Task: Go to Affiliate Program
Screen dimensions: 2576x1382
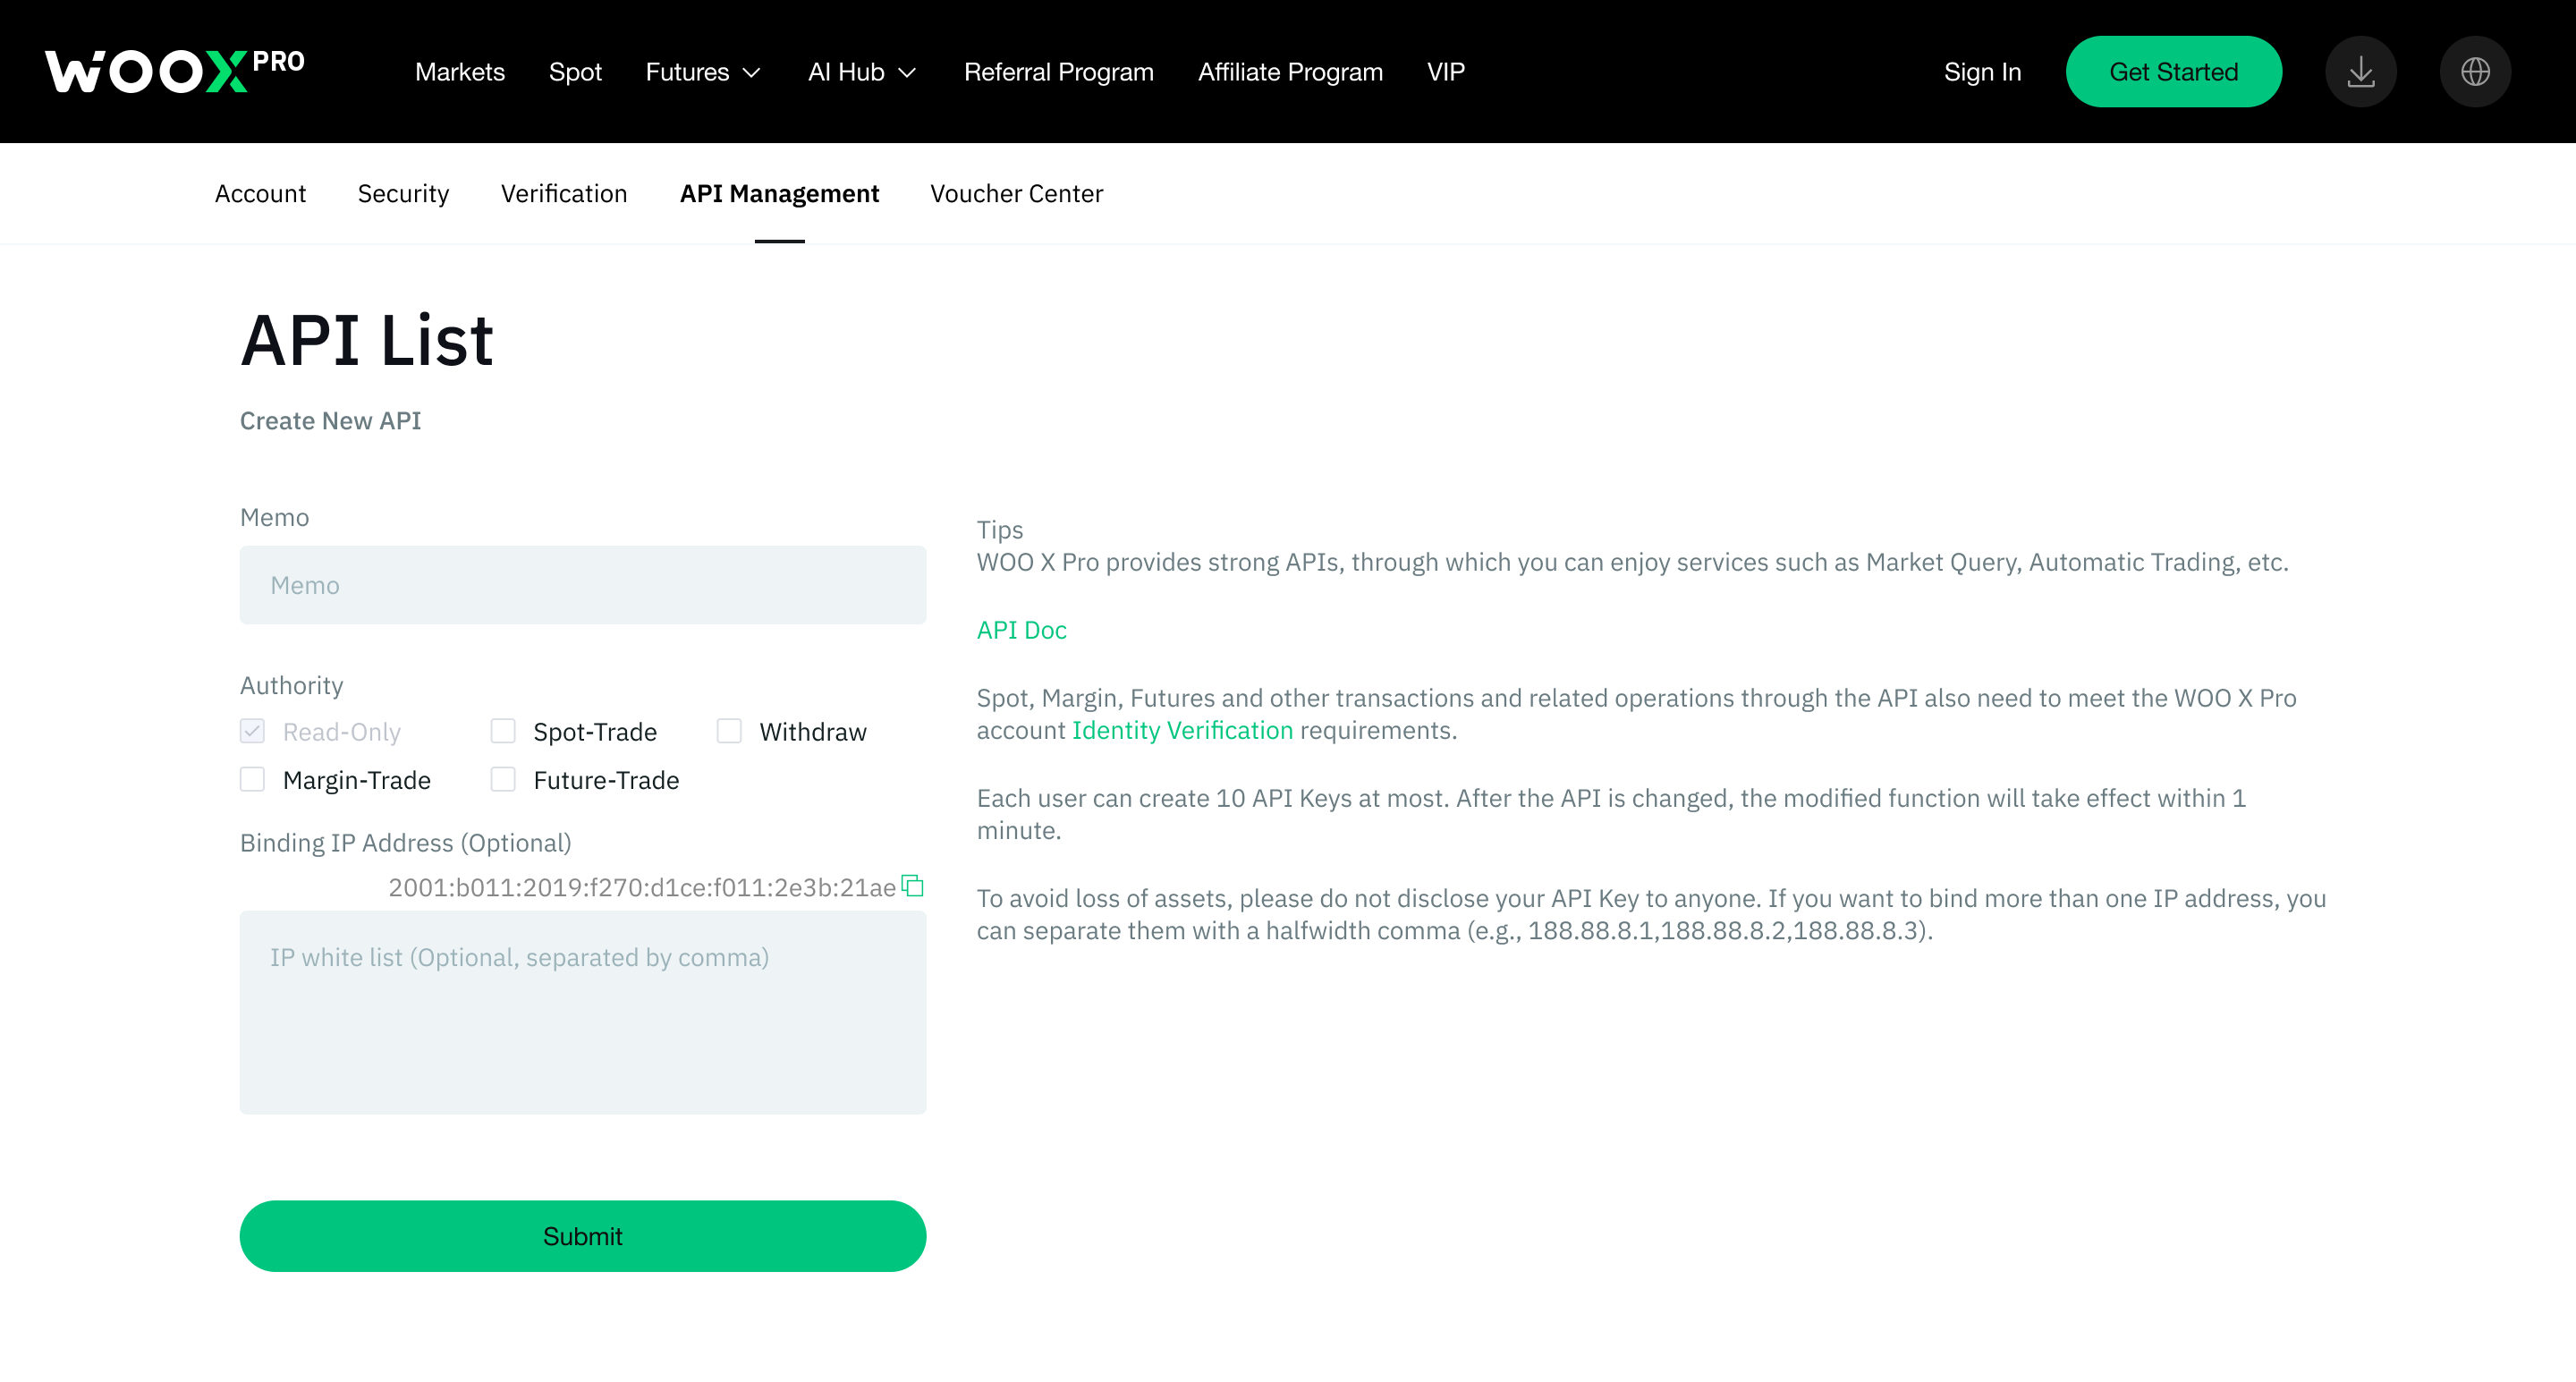Action: tap(1290, 72)
